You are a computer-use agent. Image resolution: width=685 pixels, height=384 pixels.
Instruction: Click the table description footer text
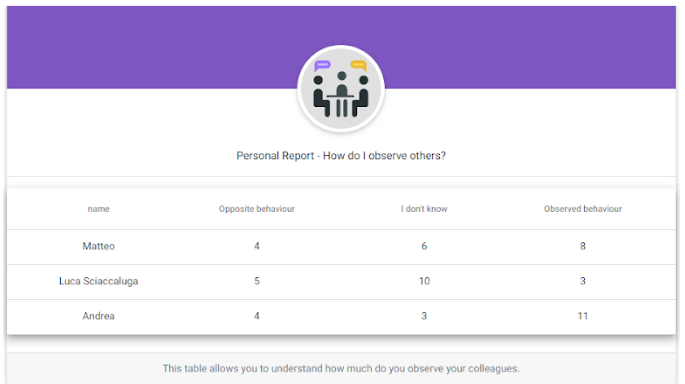coord(341,368)
